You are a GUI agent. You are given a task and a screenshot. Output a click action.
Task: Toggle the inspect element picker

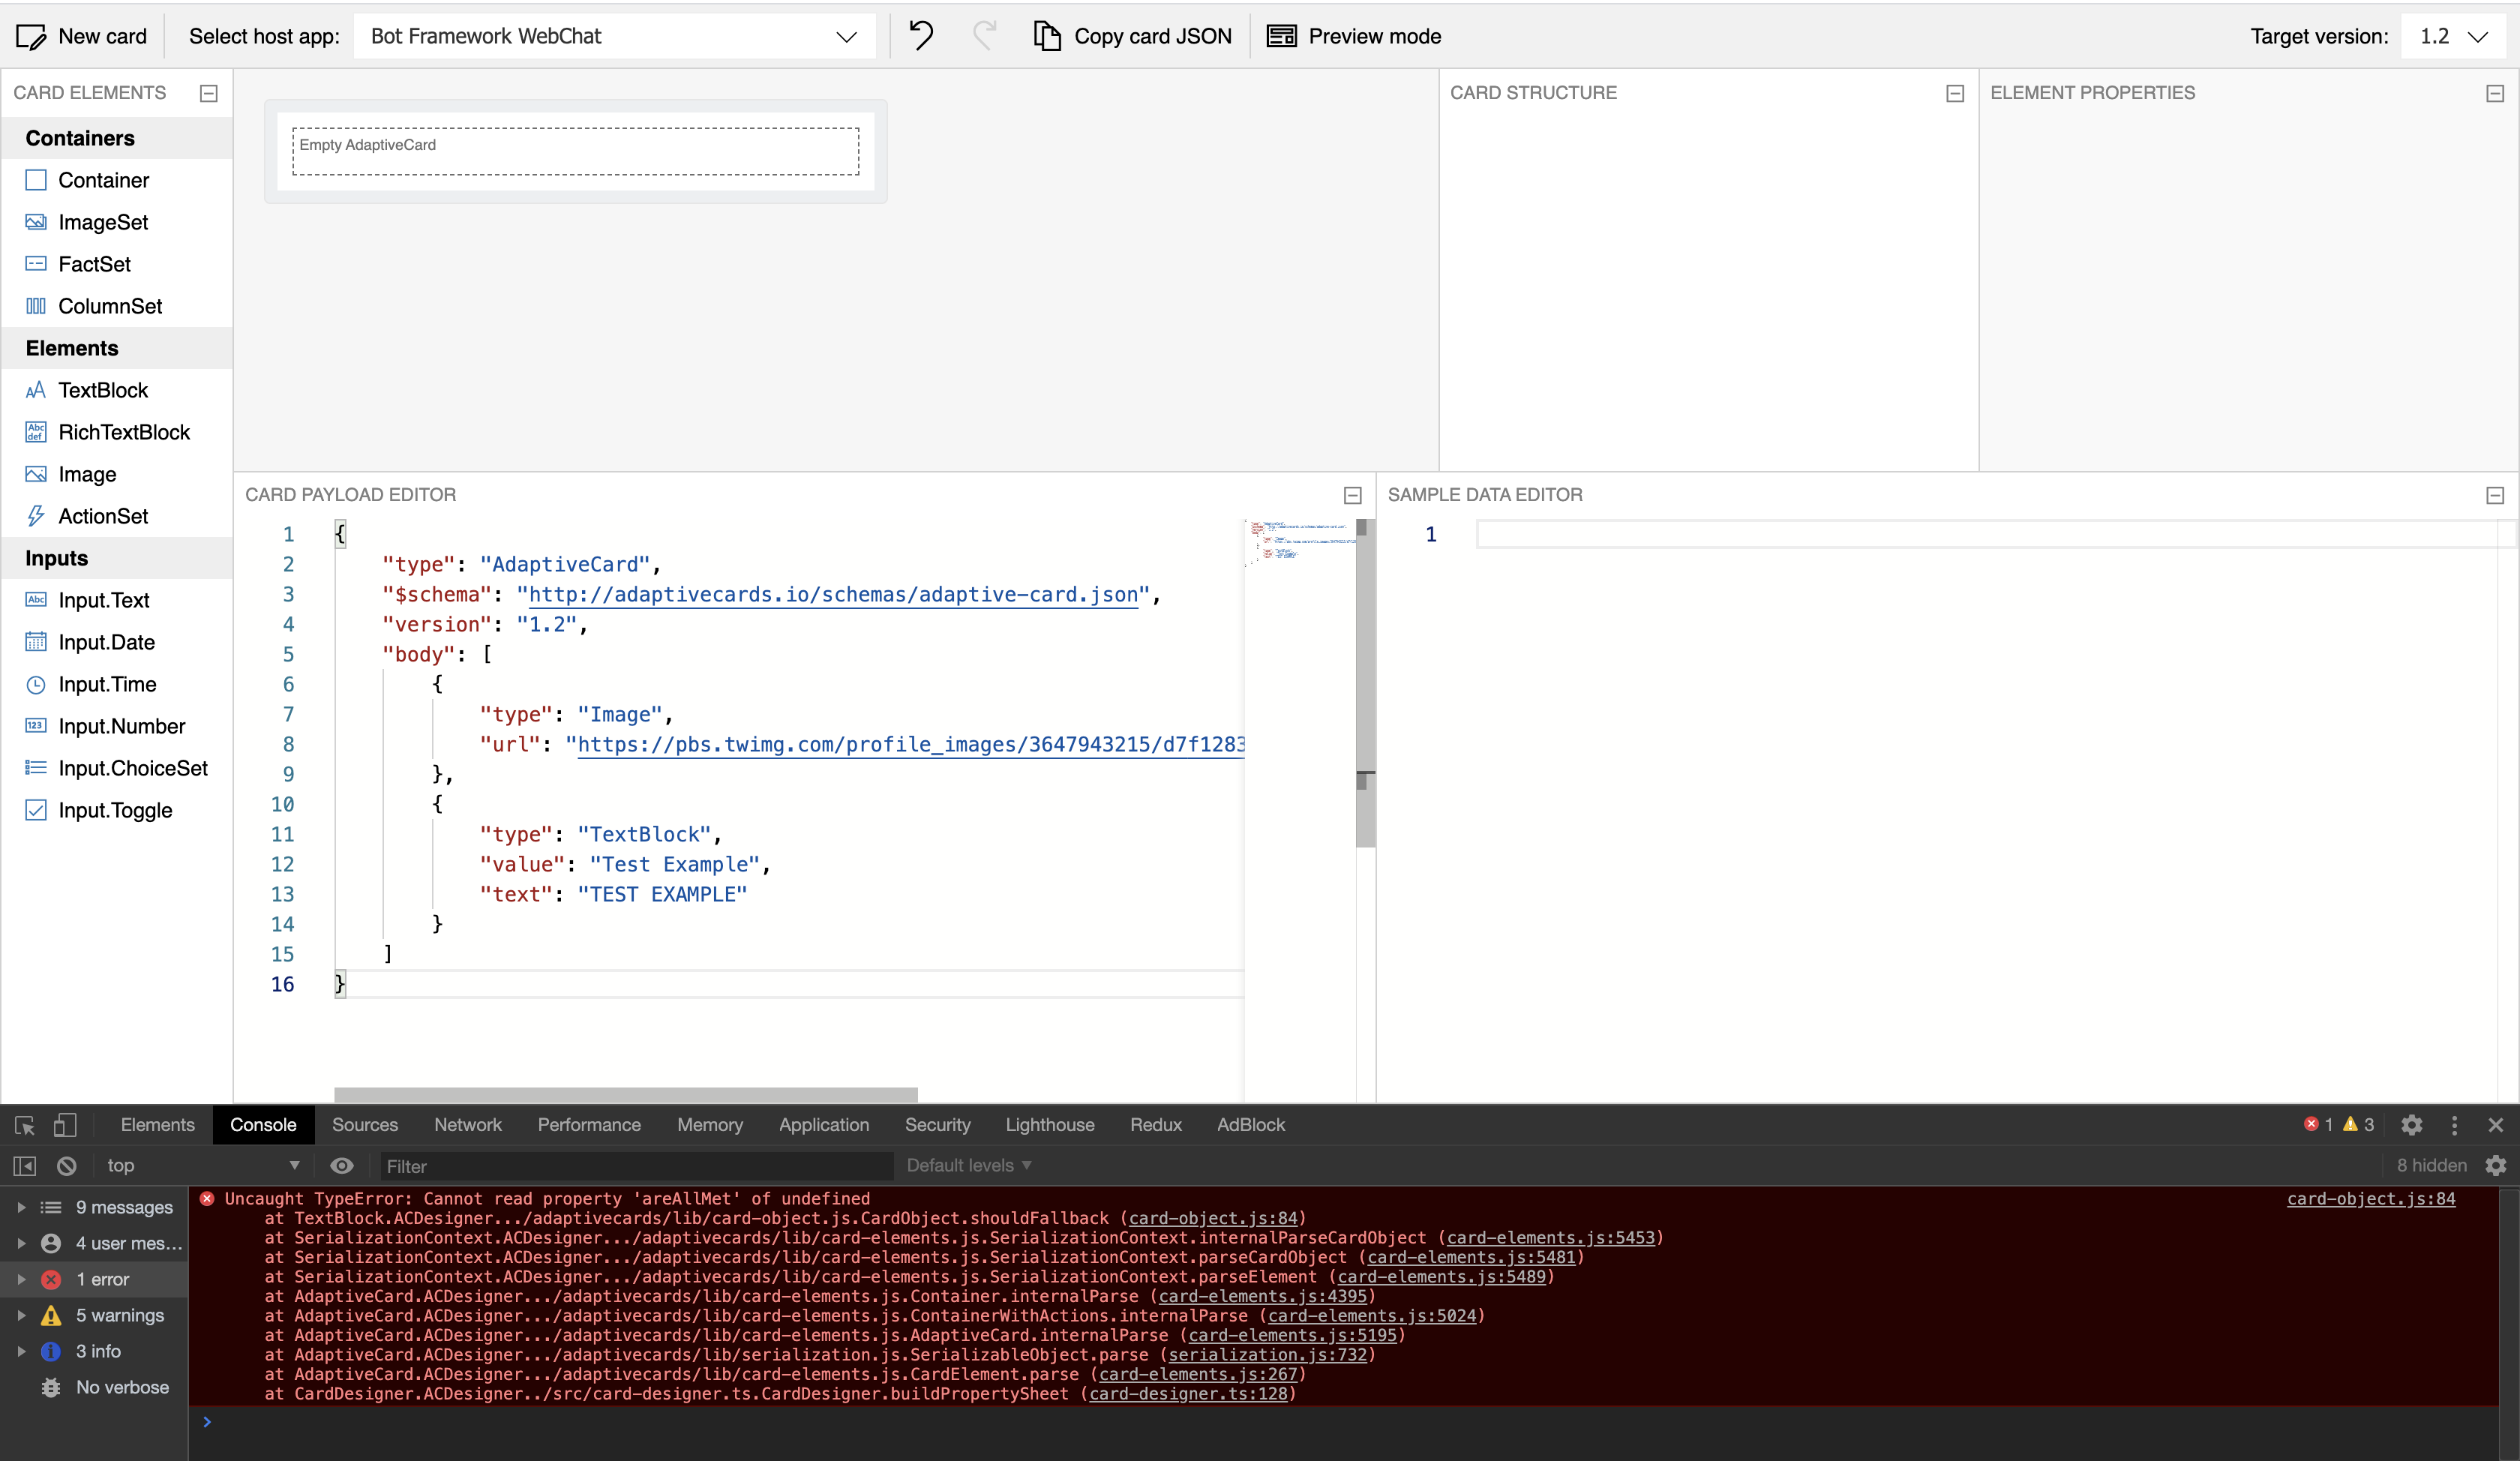click(24, 1124)
